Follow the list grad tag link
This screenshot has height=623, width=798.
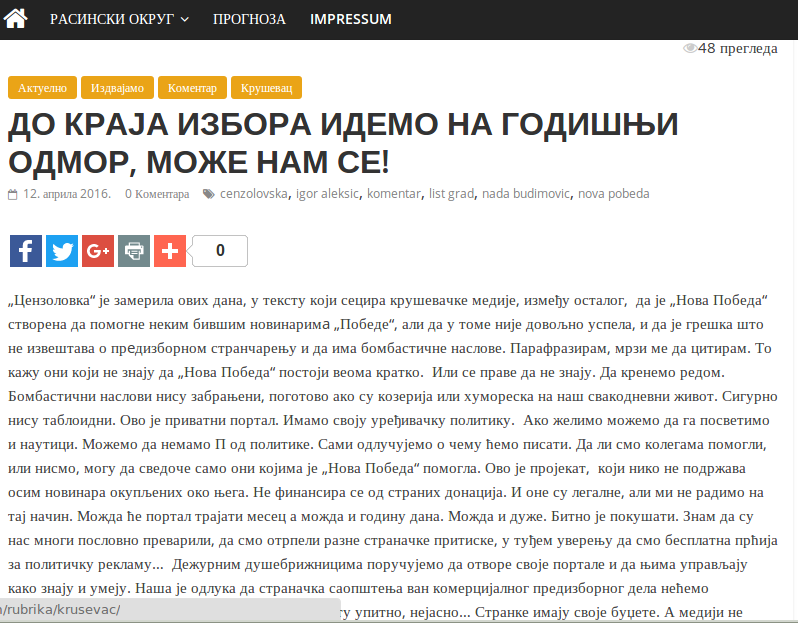click(x=451, y=194)
